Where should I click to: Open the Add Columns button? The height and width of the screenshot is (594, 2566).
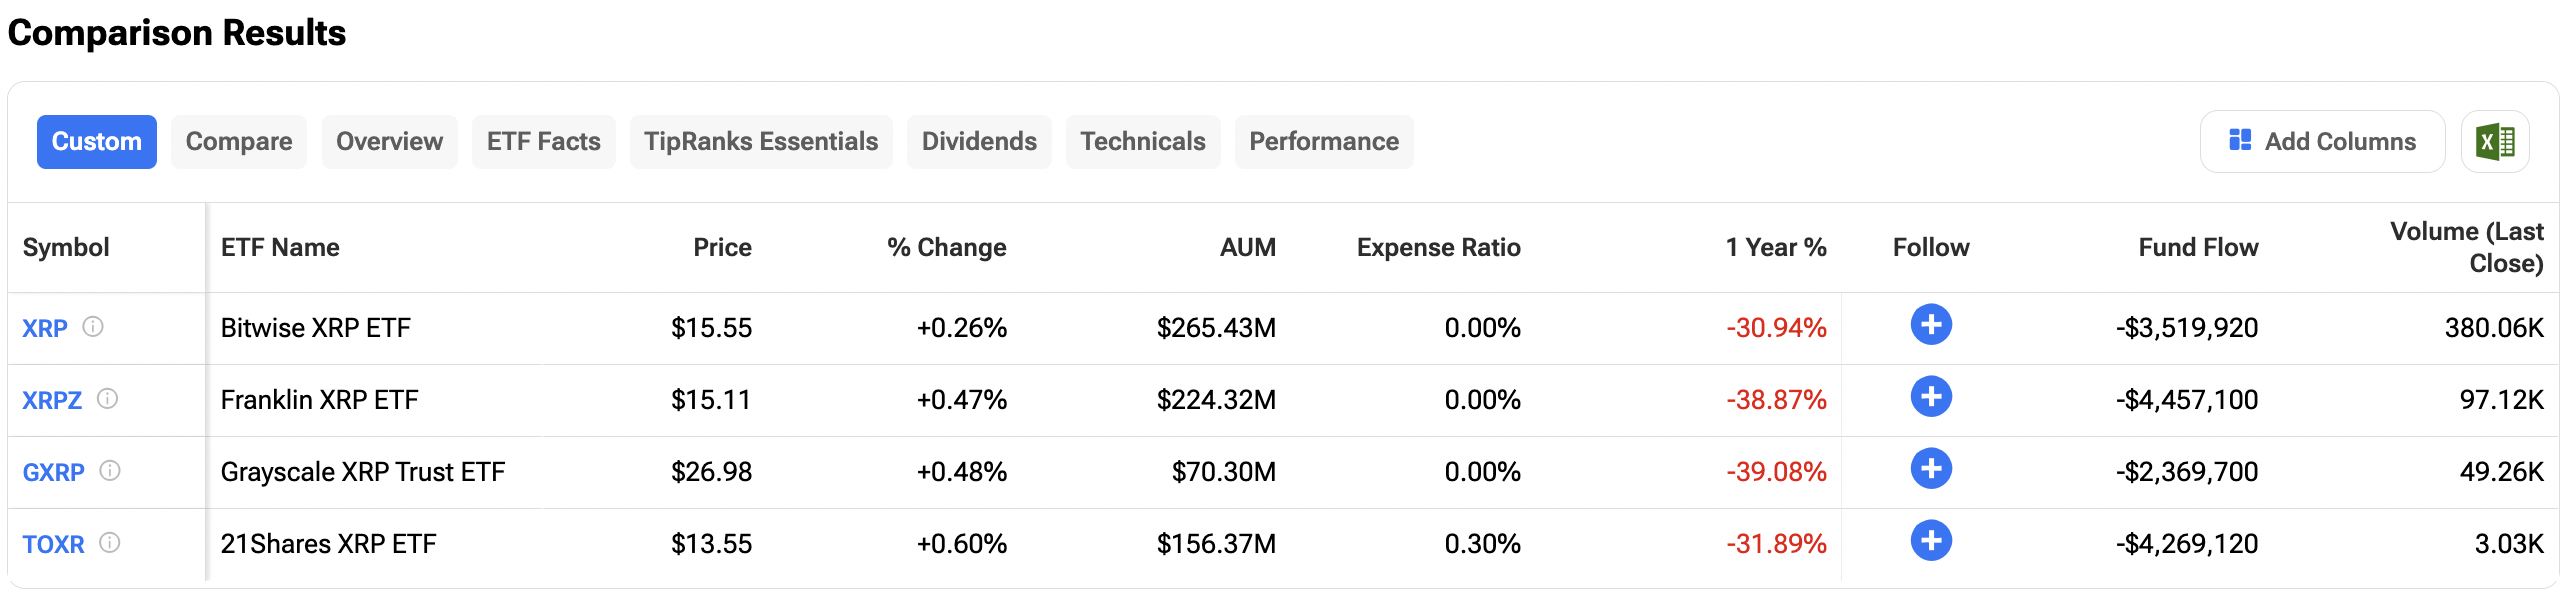(2322, 142)
